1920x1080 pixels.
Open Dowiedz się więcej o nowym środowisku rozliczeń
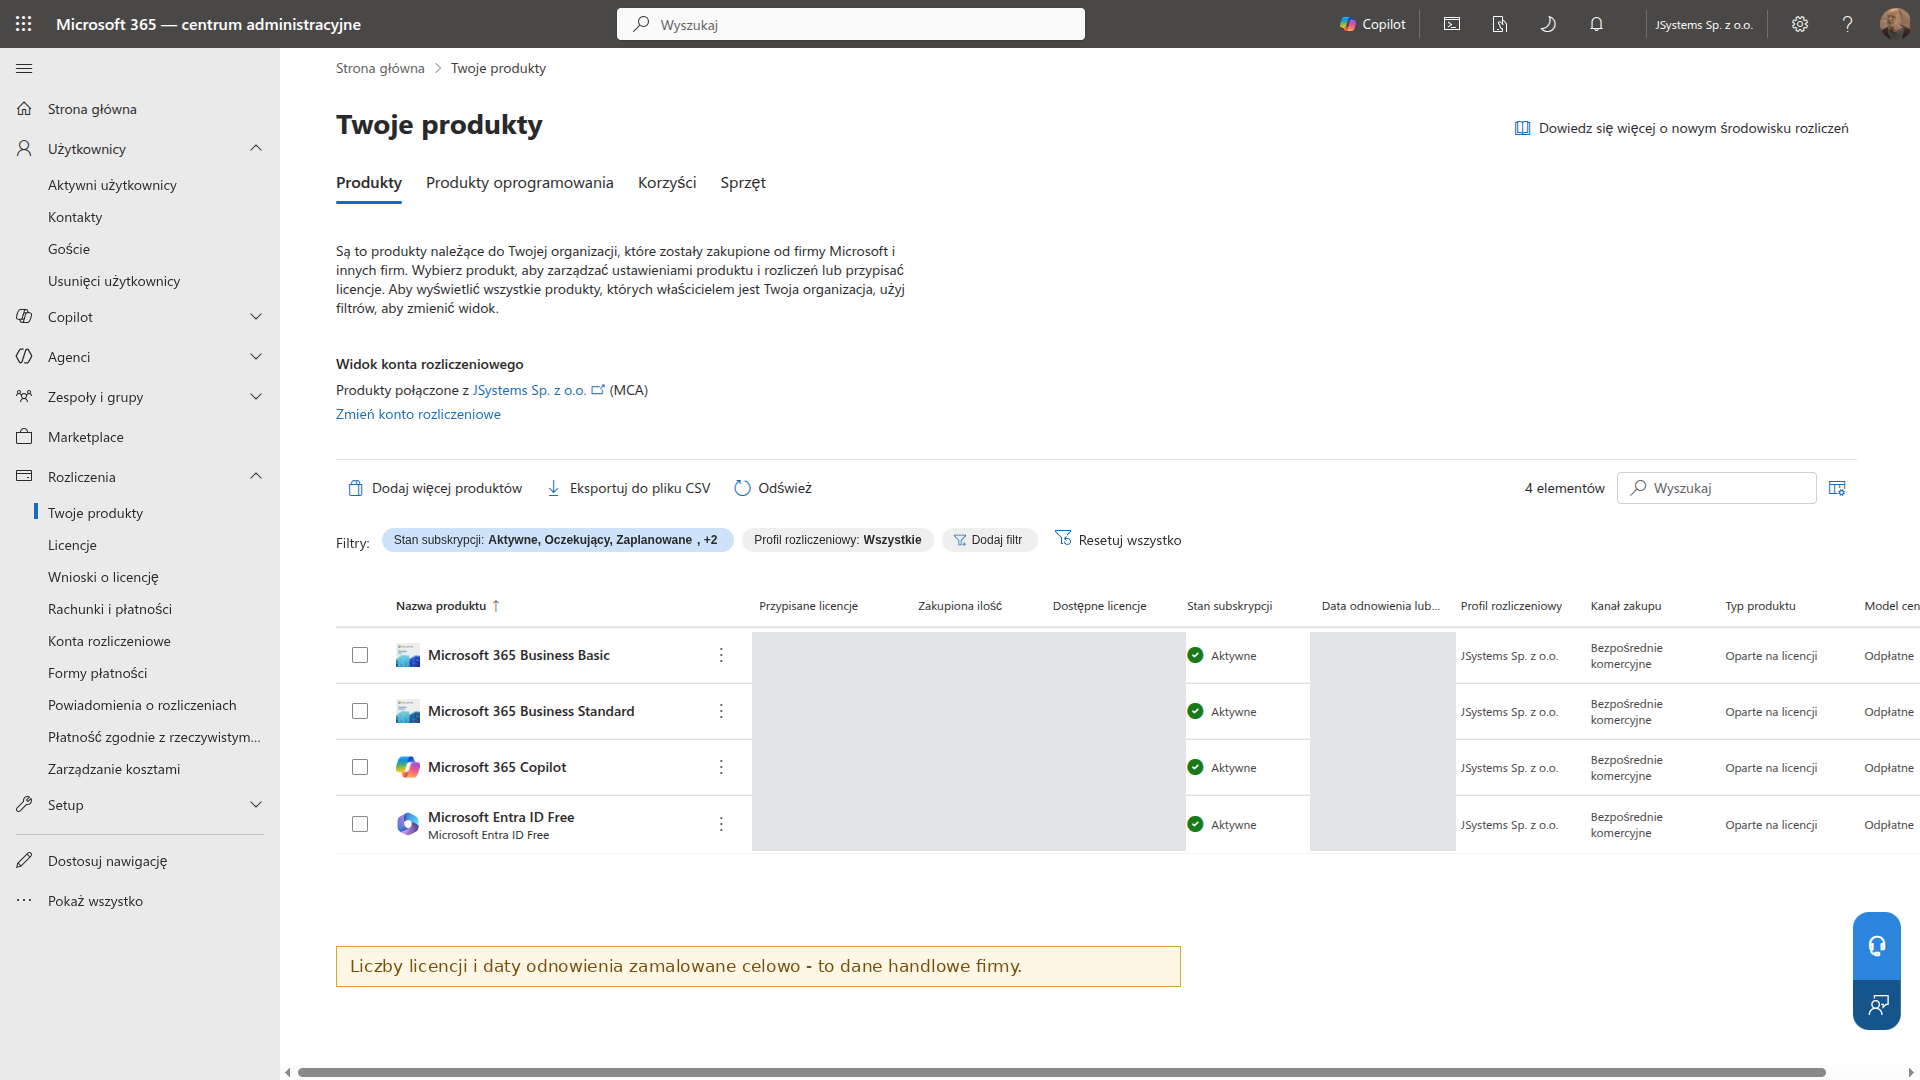tap(1682, 128)
